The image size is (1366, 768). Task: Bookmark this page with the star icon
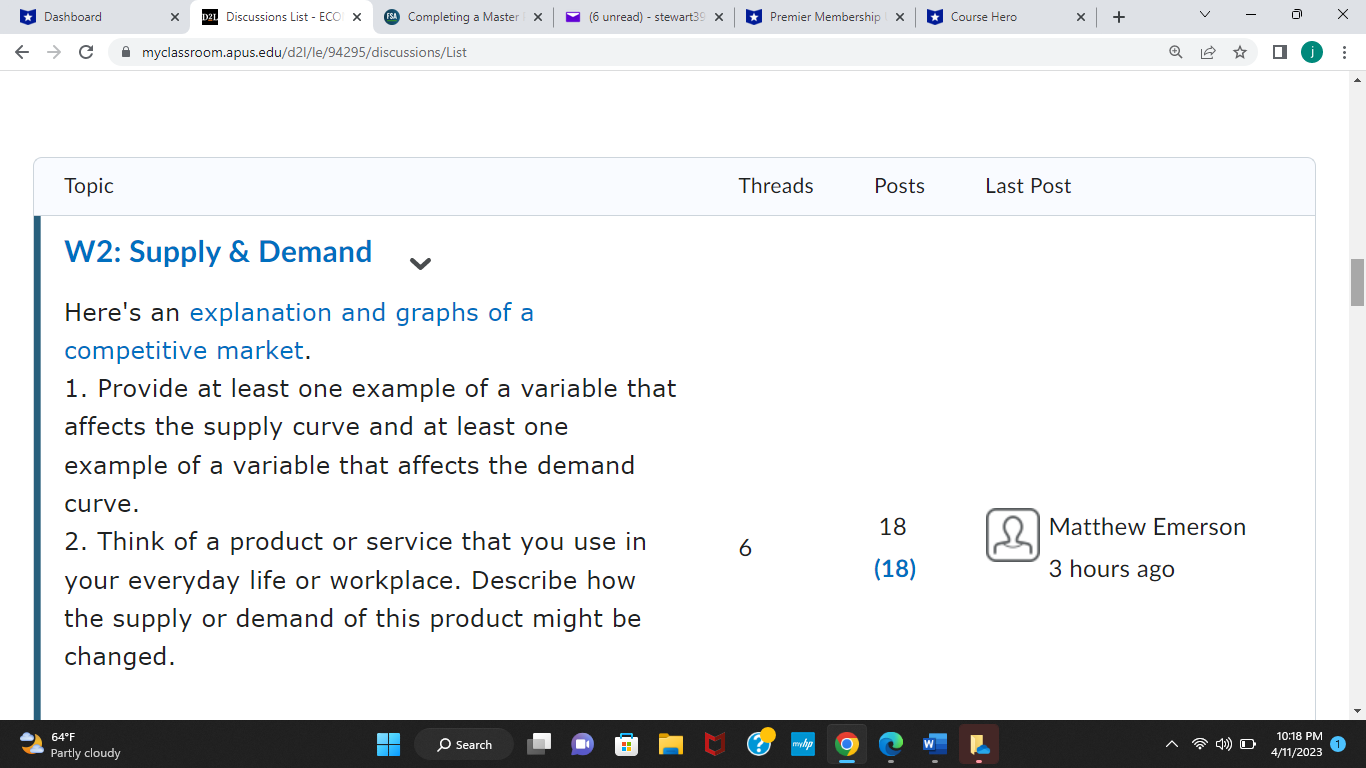pyautogui.click(x=1240, y=52)
